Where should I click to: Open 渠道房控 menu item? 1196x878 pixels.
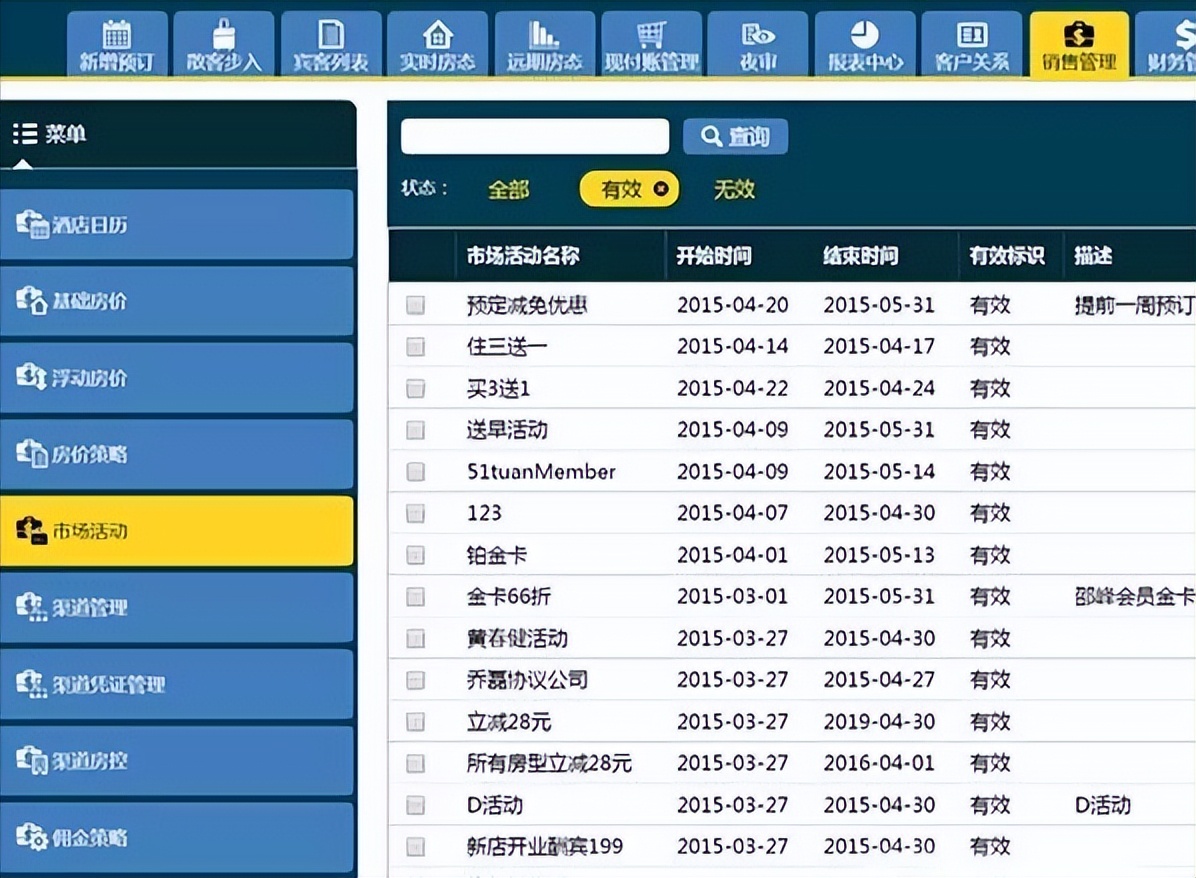[177, 761]
